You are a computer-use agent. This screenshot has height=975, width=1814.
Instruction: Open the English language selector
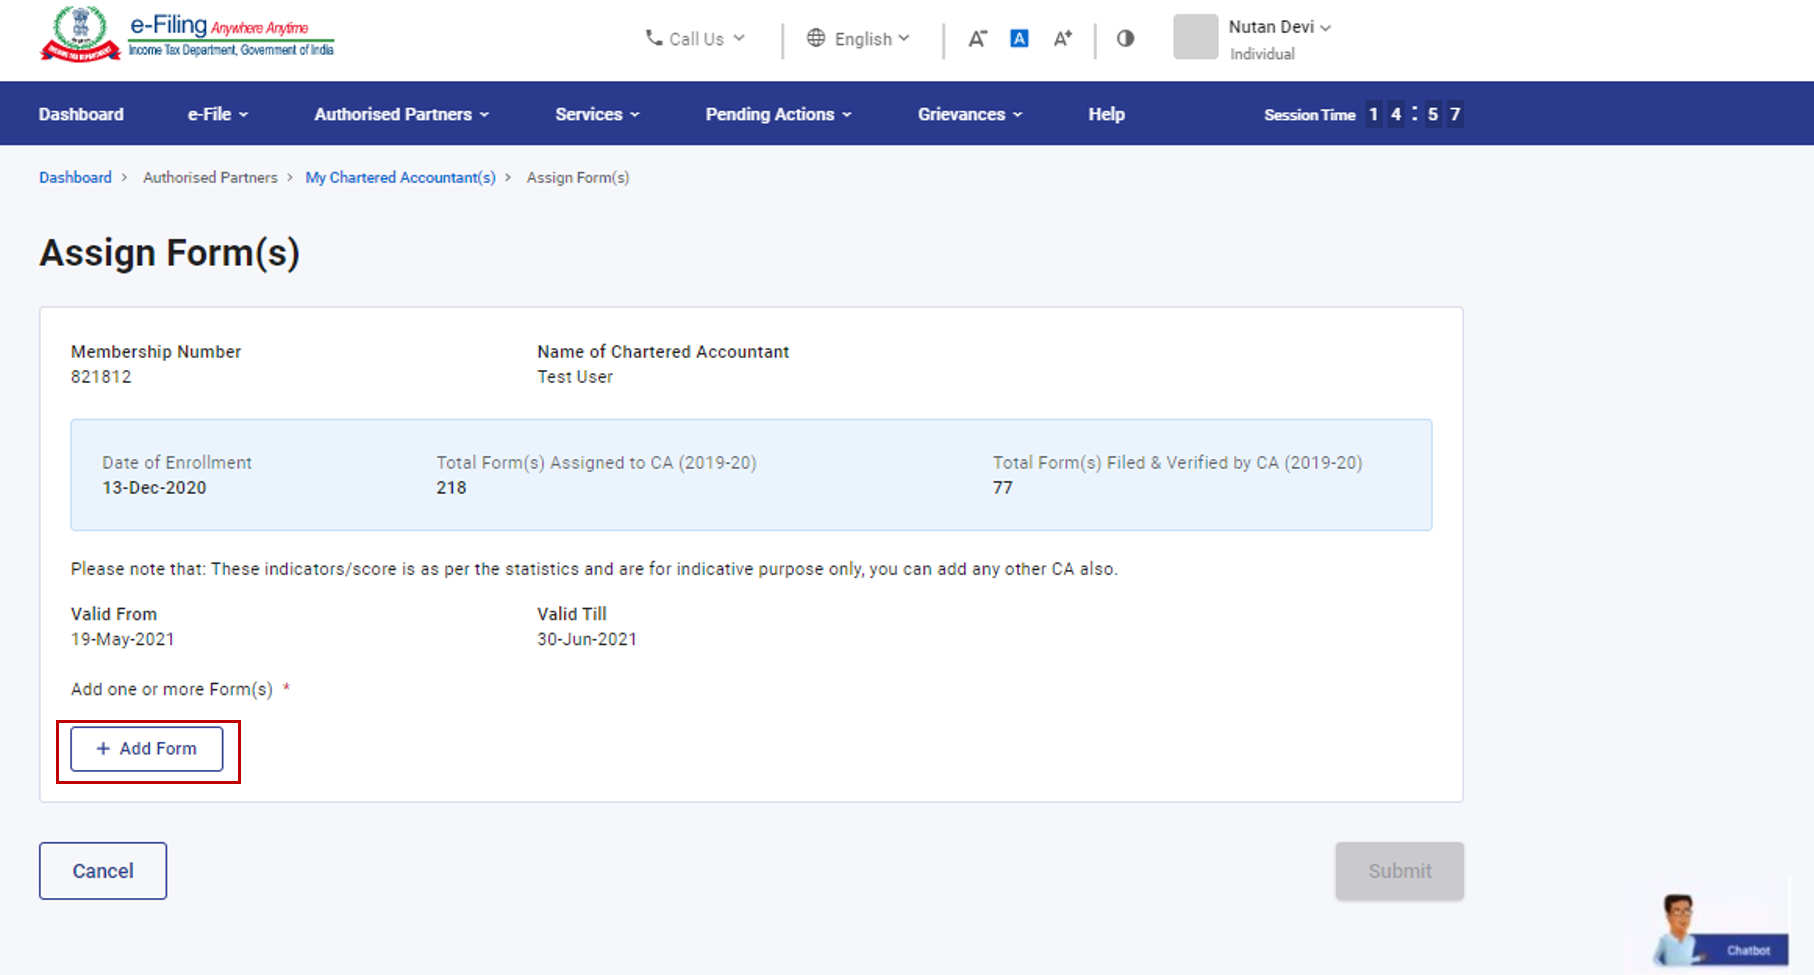point(862,38)
